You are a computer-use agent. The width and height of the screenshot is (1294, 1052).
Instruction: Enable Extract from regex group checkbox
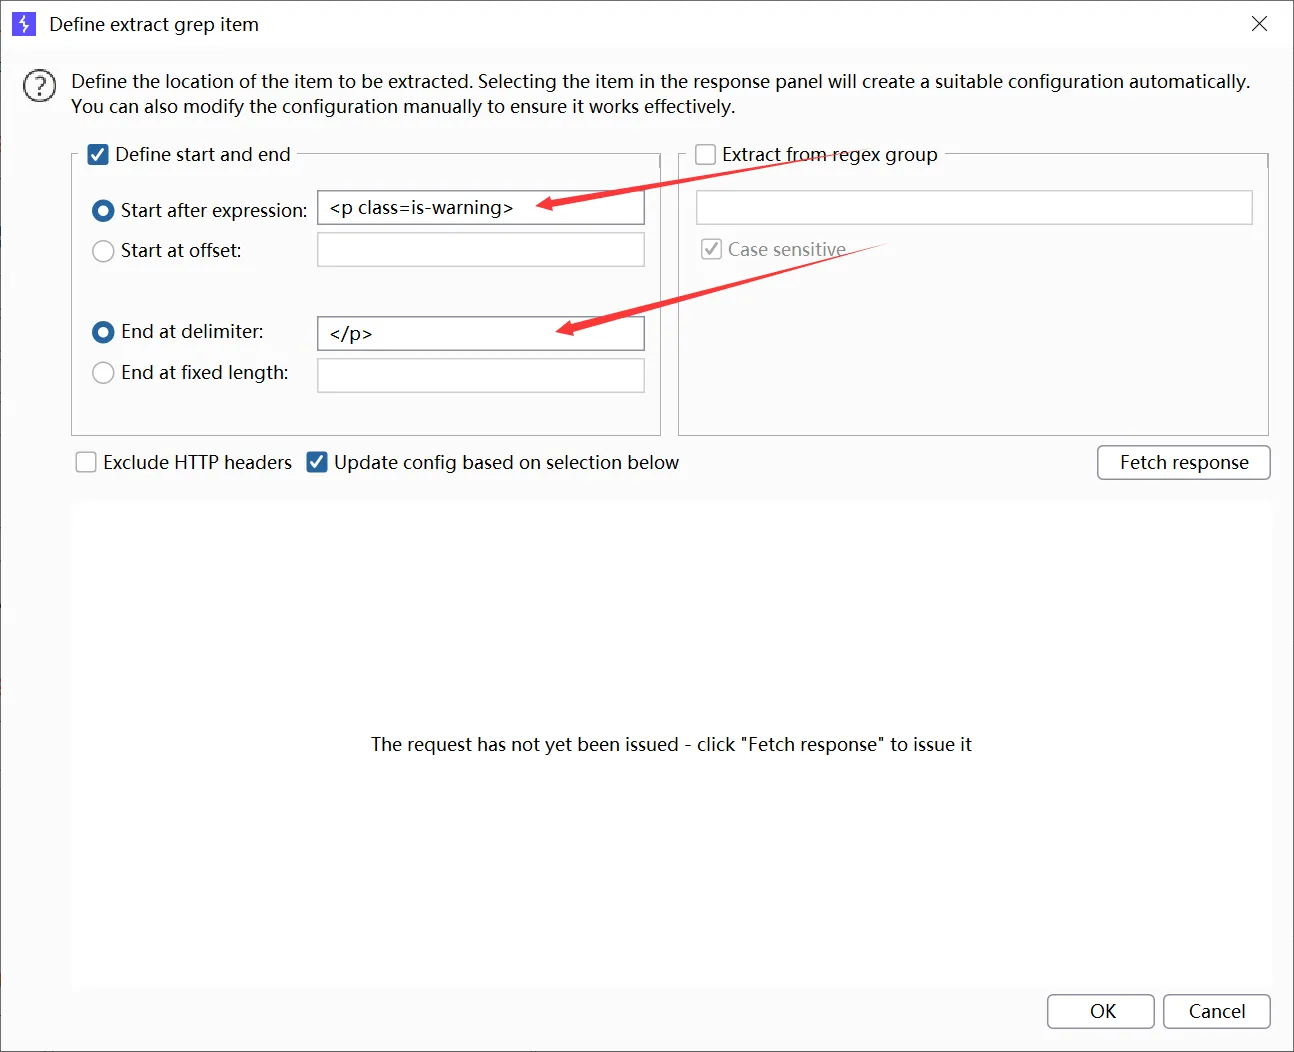click(x=706, y=154)
